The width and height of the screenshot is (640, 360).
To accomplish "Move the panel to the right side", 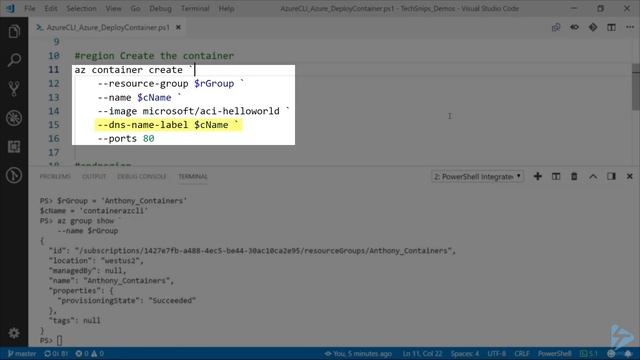I will pos(611,176).
